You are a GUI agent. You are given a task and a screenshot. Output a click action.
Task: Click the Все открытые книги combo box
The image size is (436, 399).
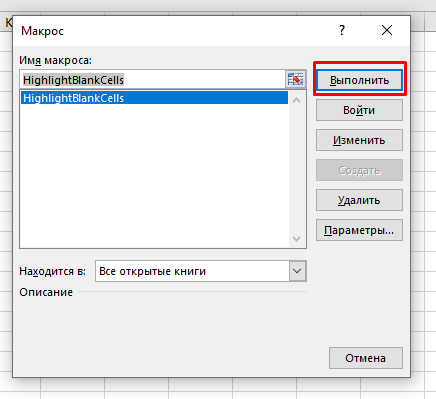pos(201,271)
